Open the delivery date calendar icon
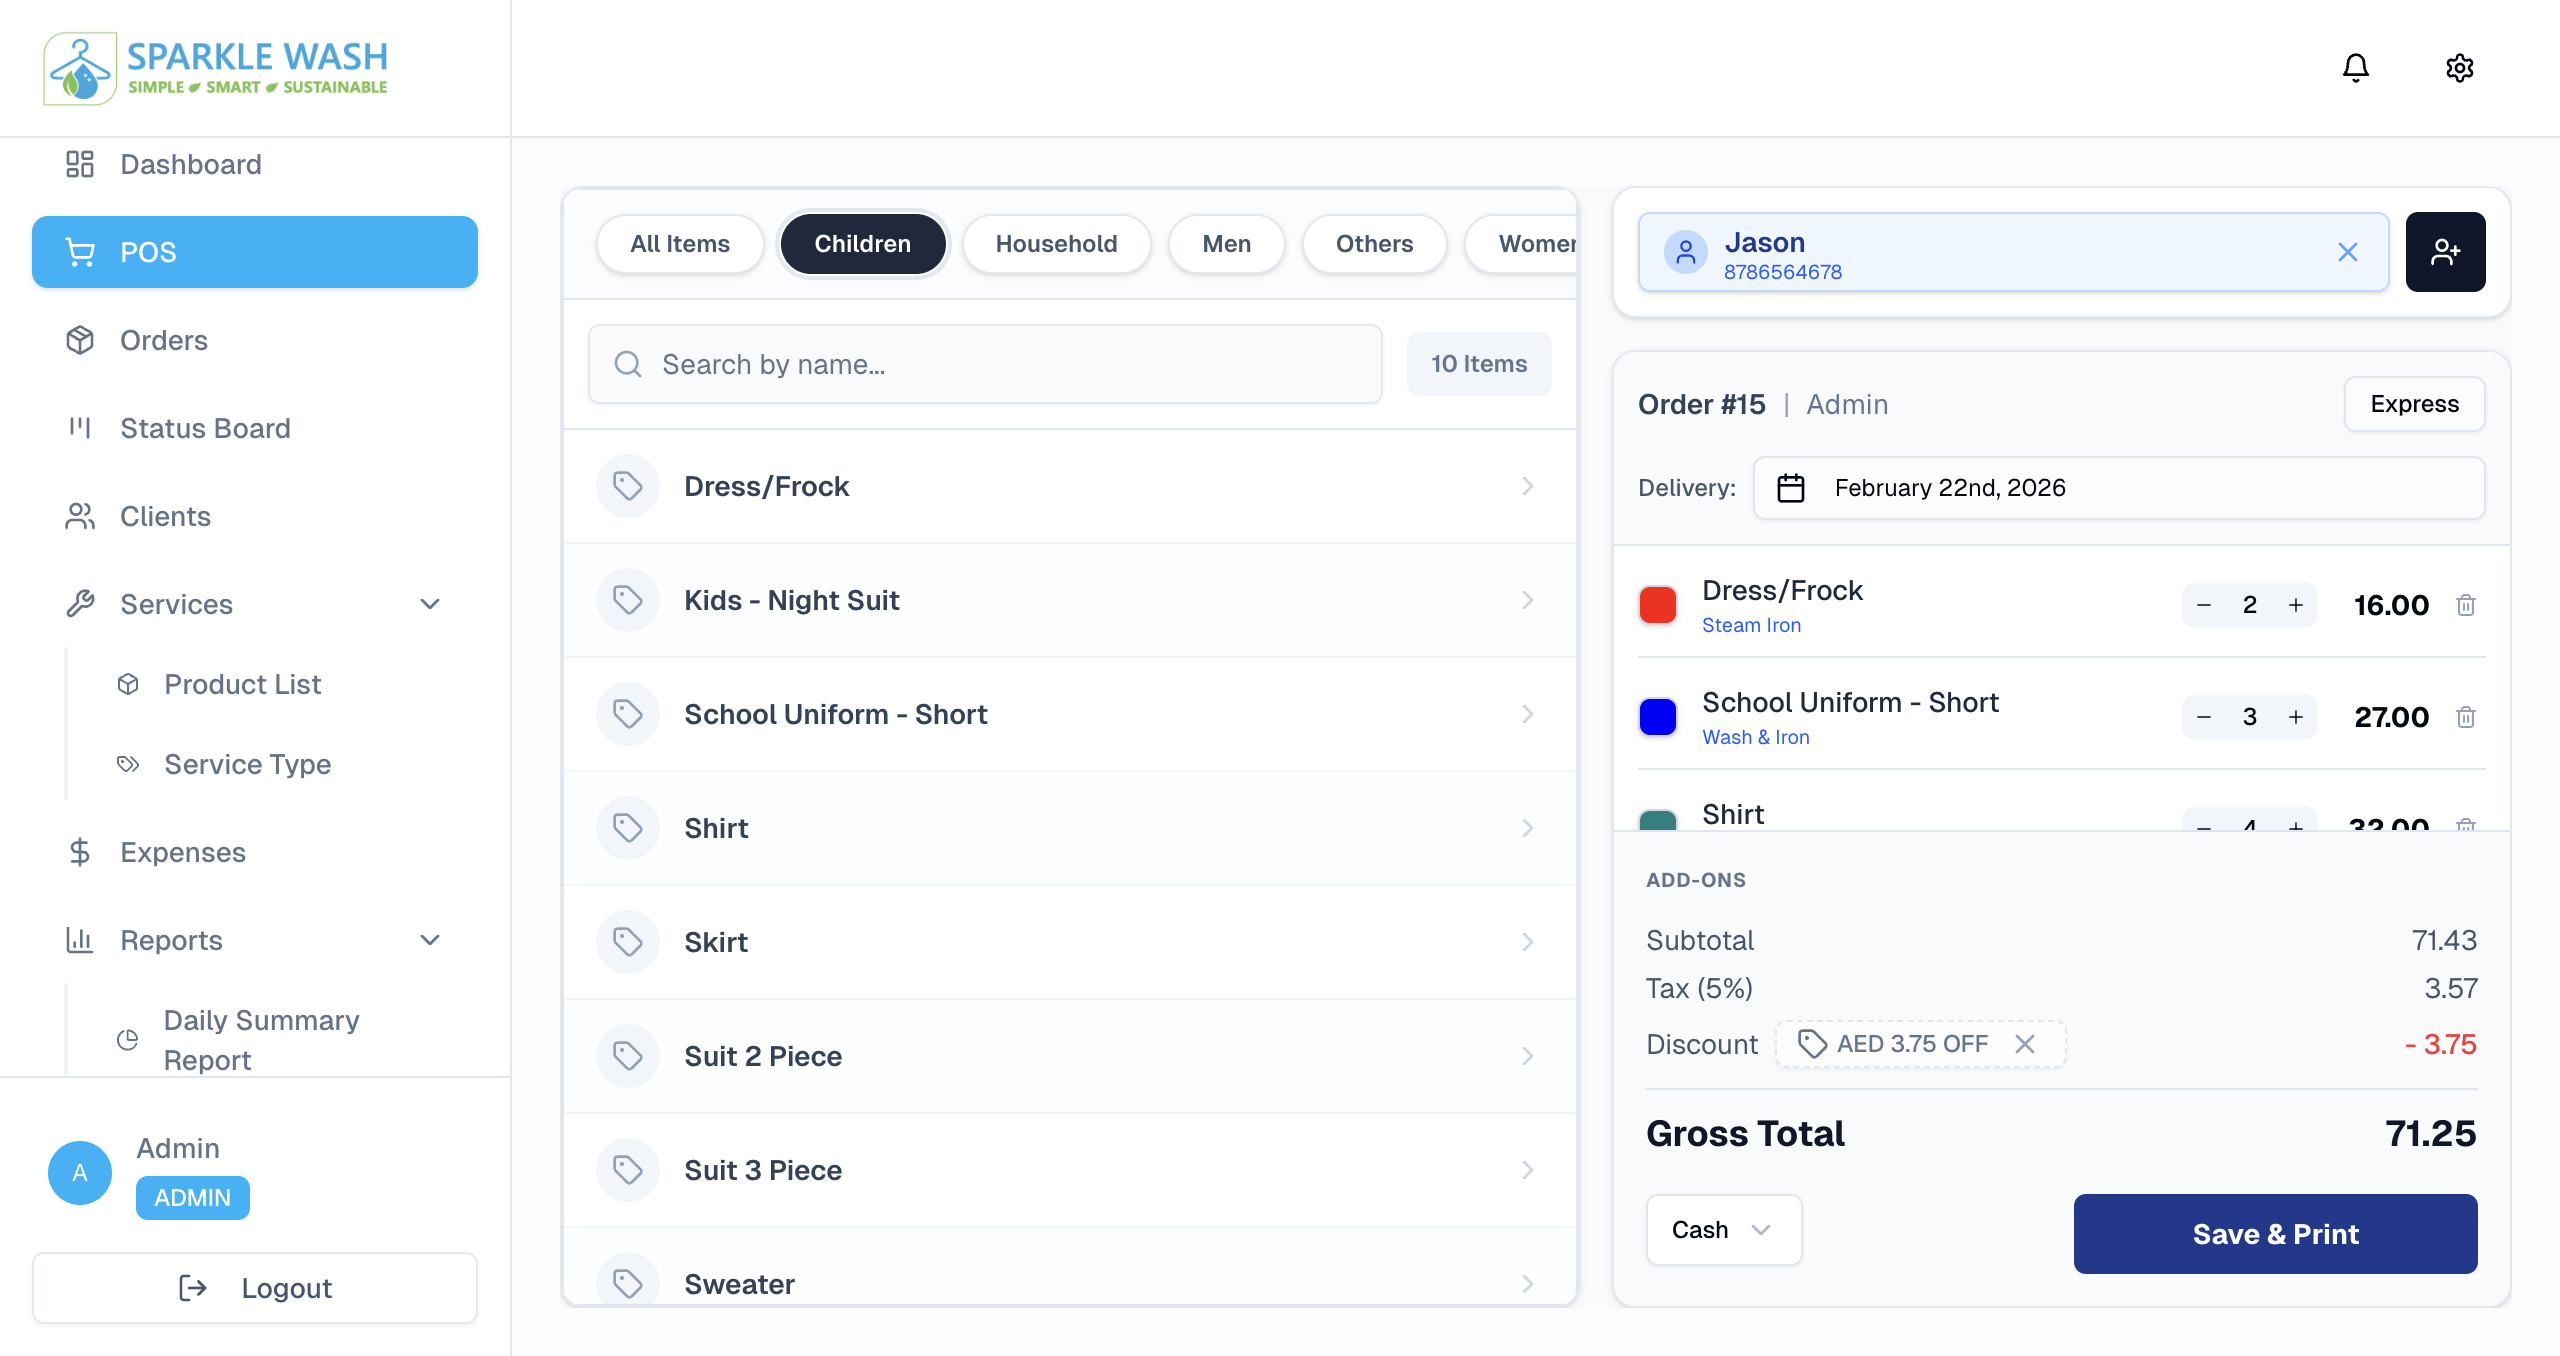The width and height of the screenshot is (2560, 1356). click(x=1791, y=488)
